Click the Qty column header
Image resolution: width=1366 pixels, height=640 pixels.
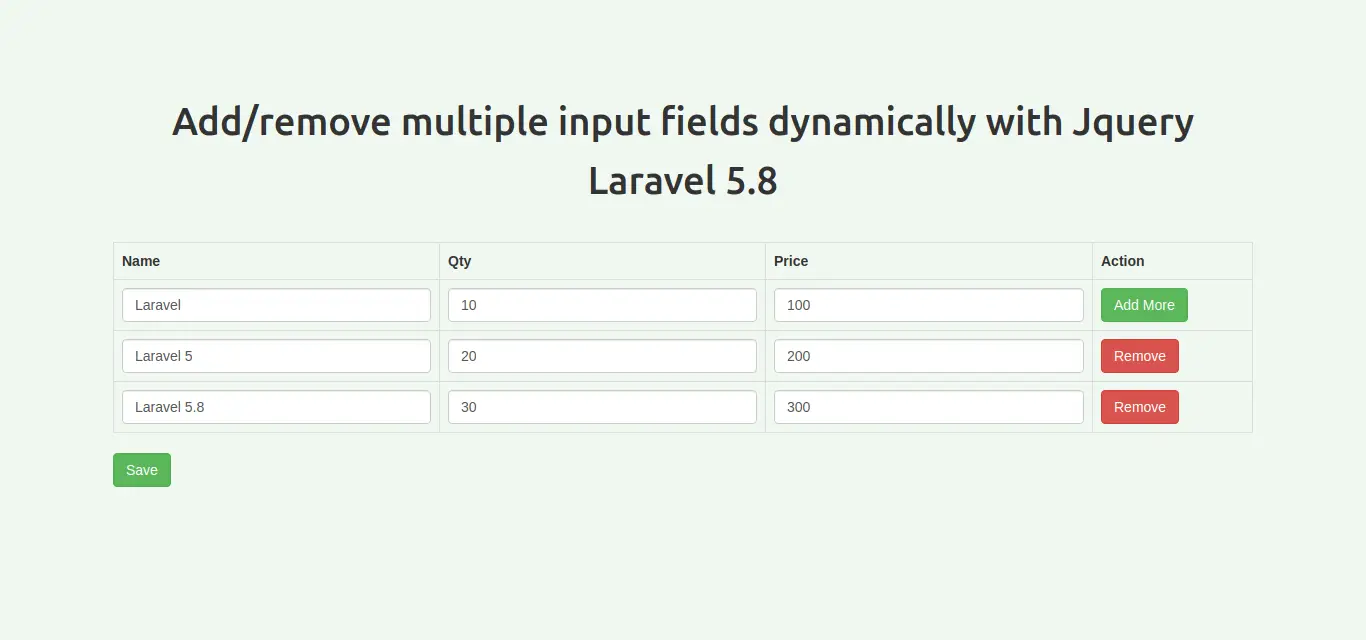pyautogui.click(x=460, y=261)
